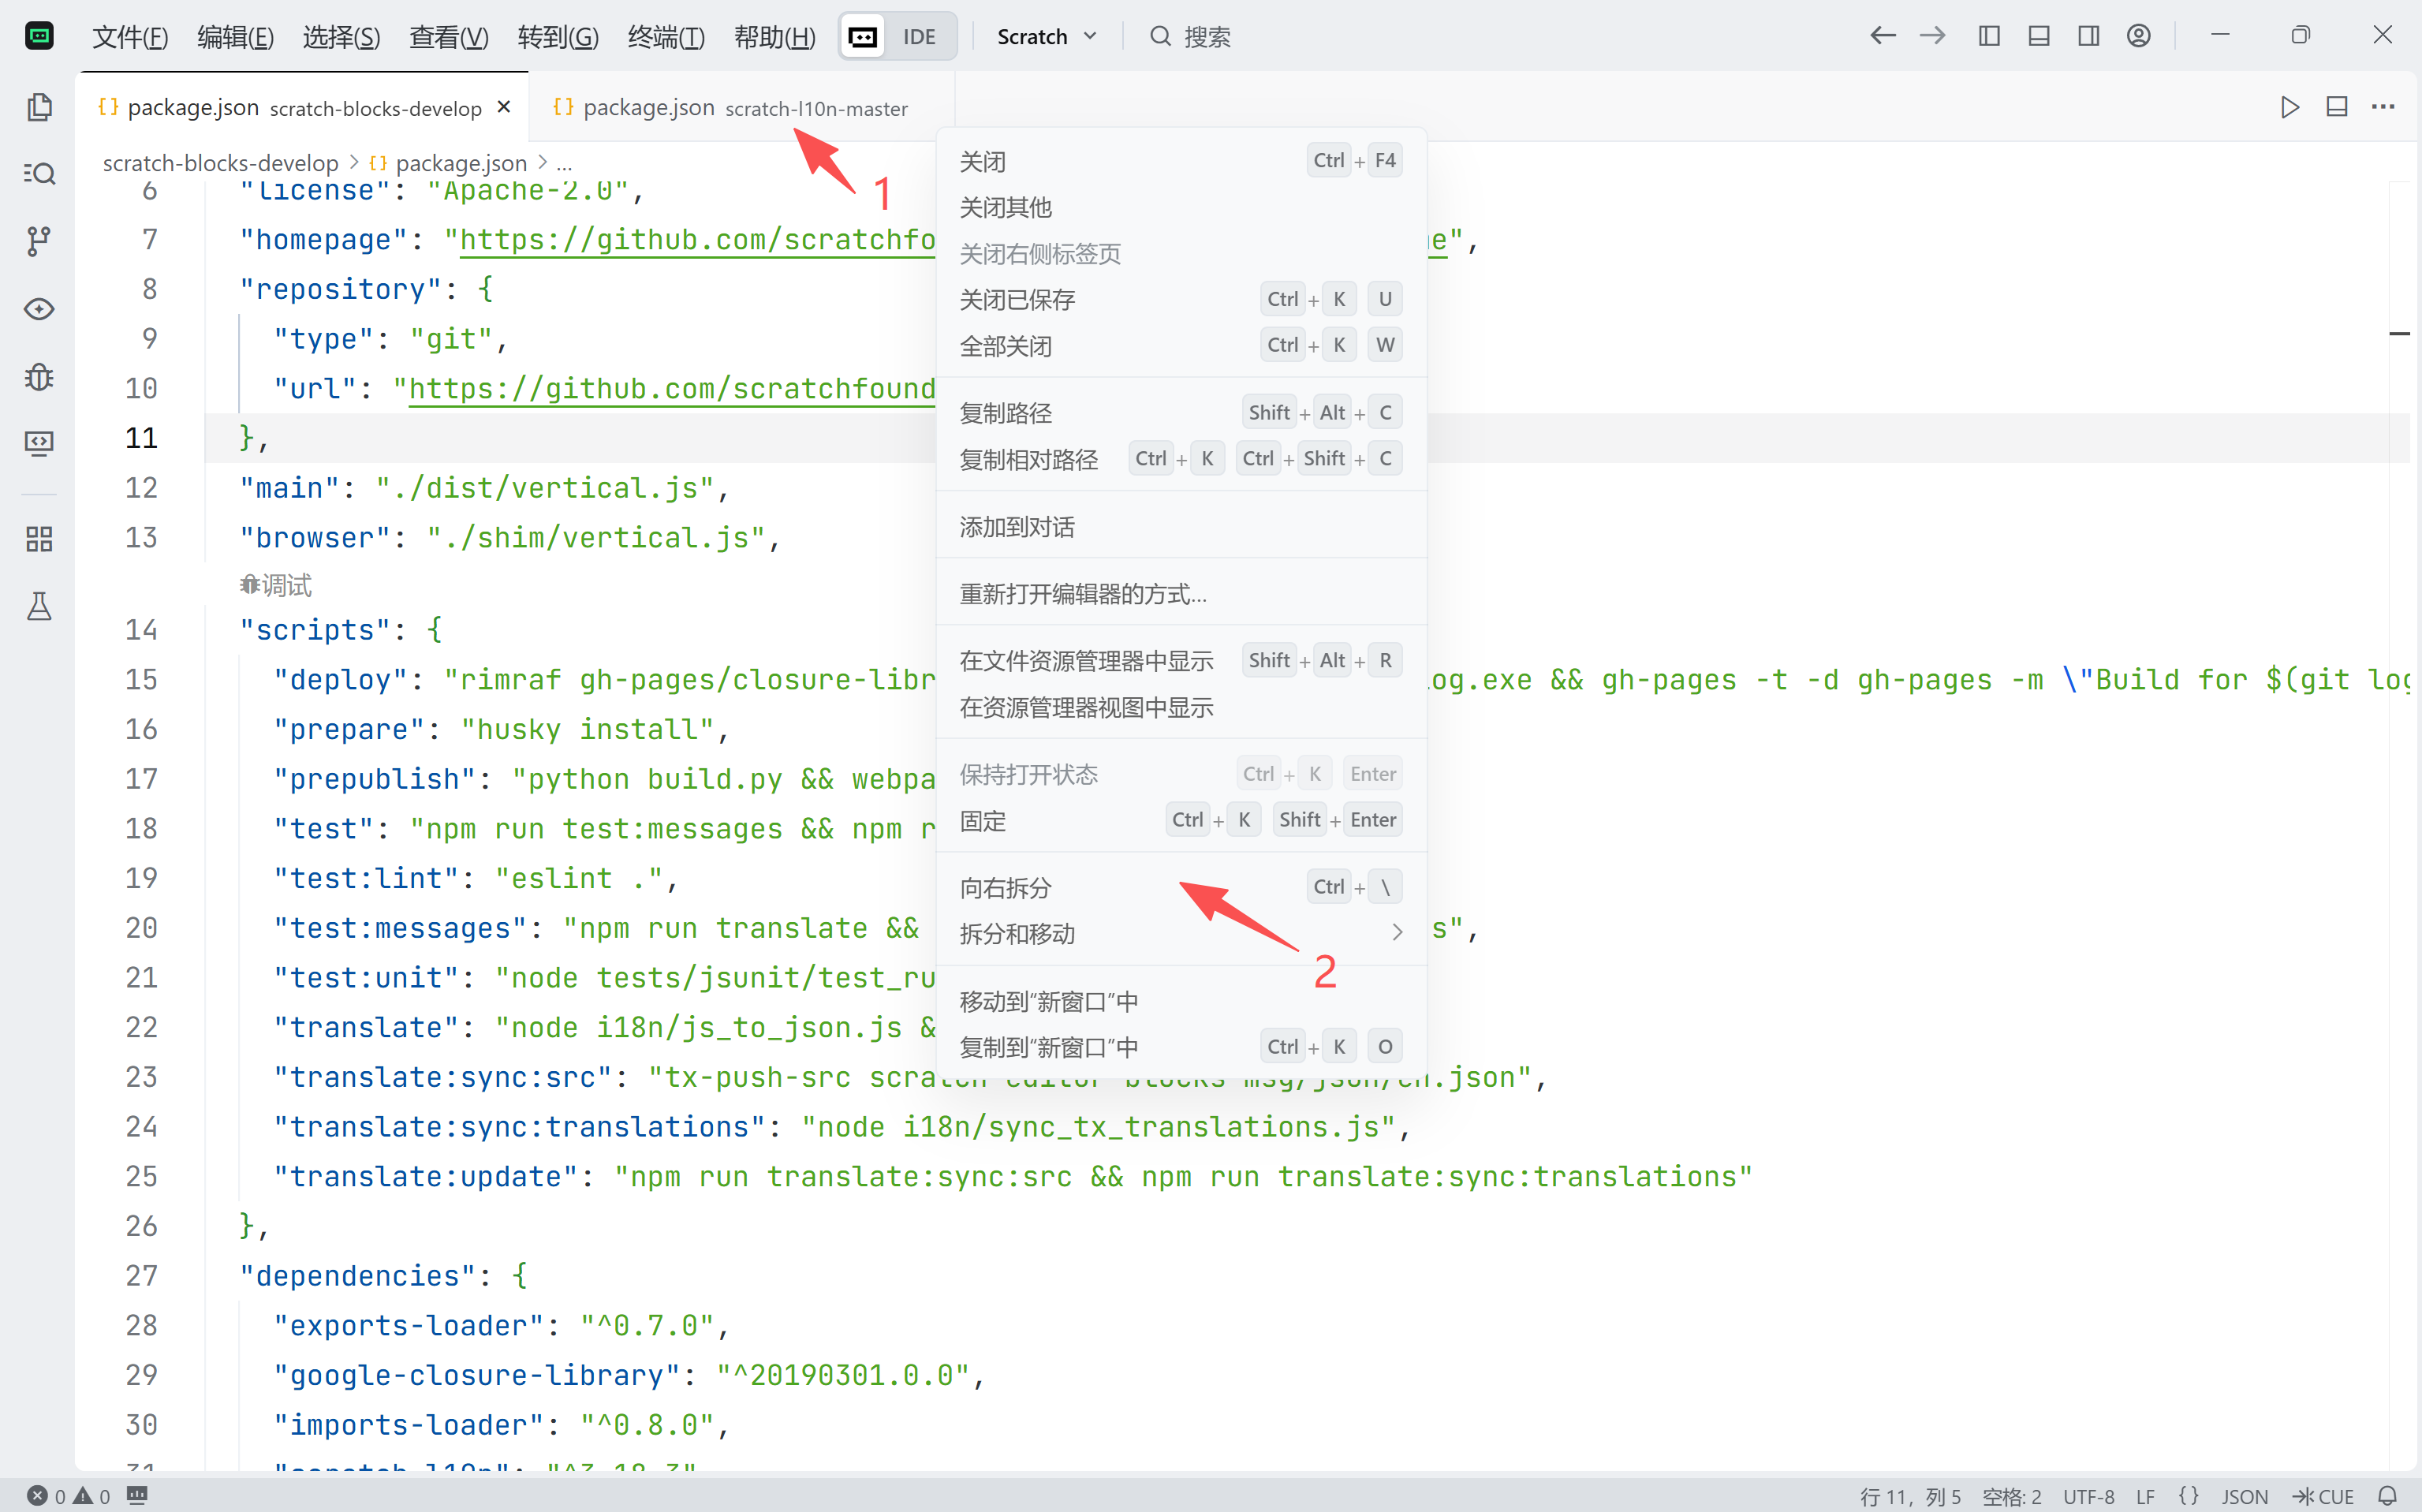Open the Testing flask icon in sidebar

coord(39,606)
